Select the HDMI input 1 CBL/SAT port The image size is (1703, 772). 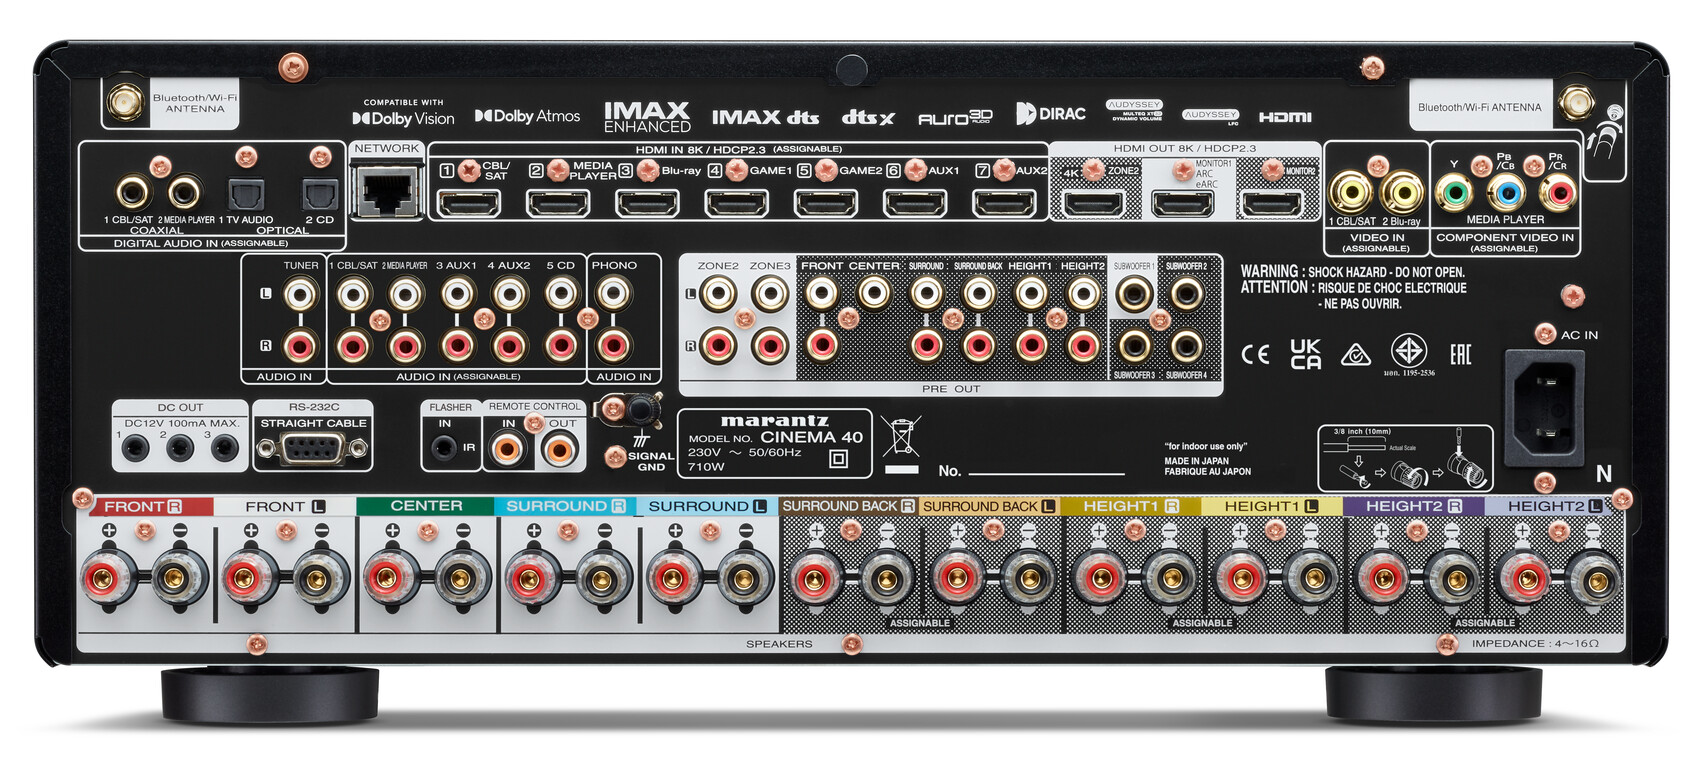470,203
